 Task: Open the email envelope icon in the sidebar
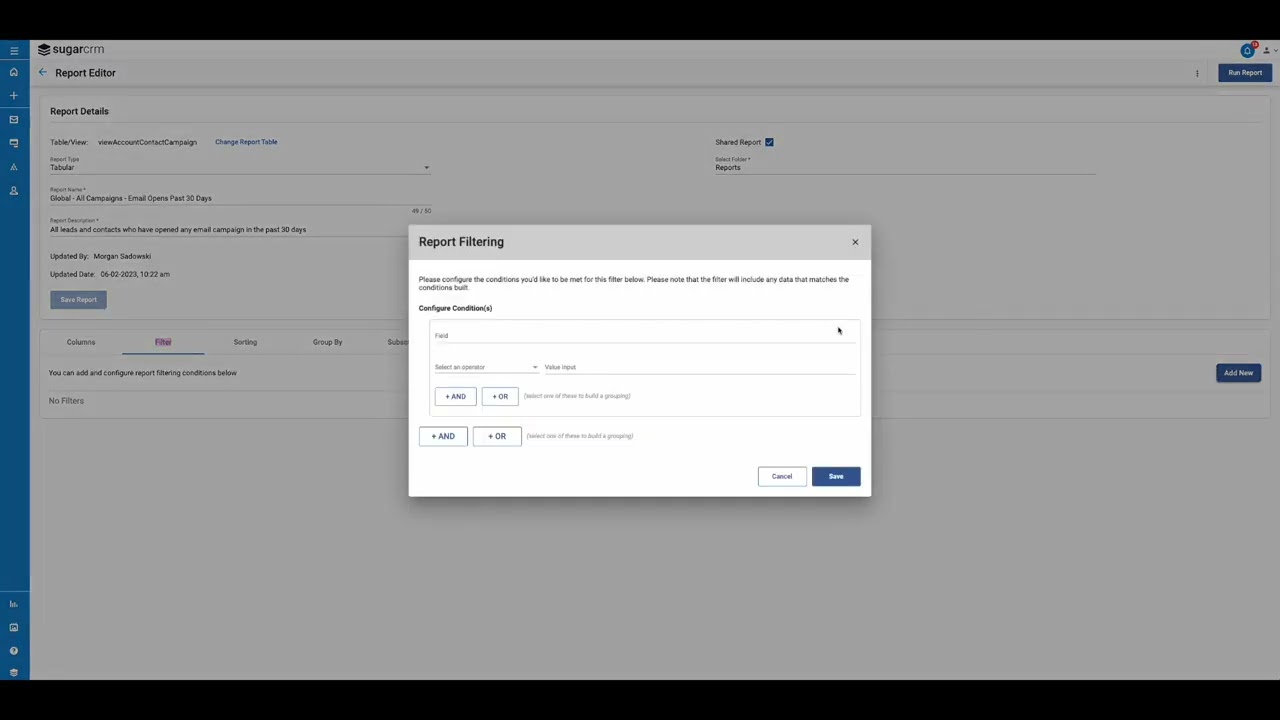pos(14,120)
